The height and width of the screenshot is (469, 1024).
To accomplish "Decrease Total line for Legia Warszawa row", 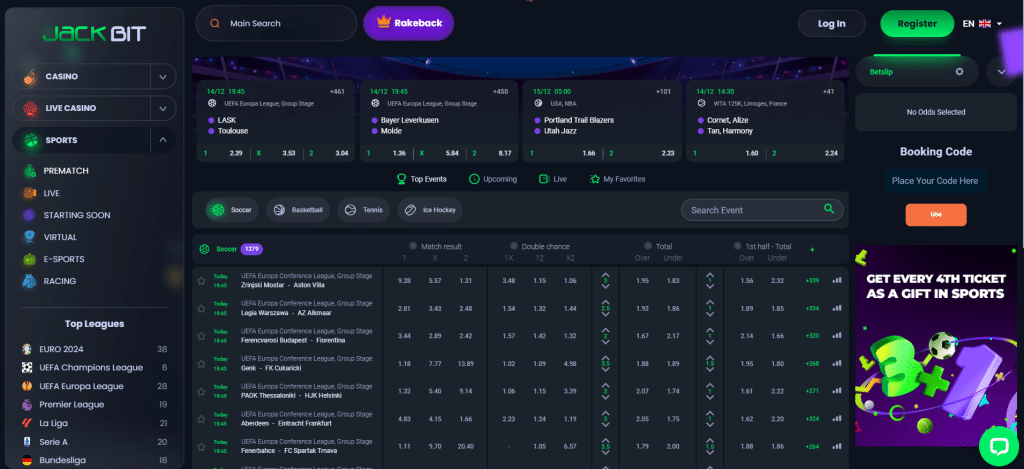I will coord(605,314).
